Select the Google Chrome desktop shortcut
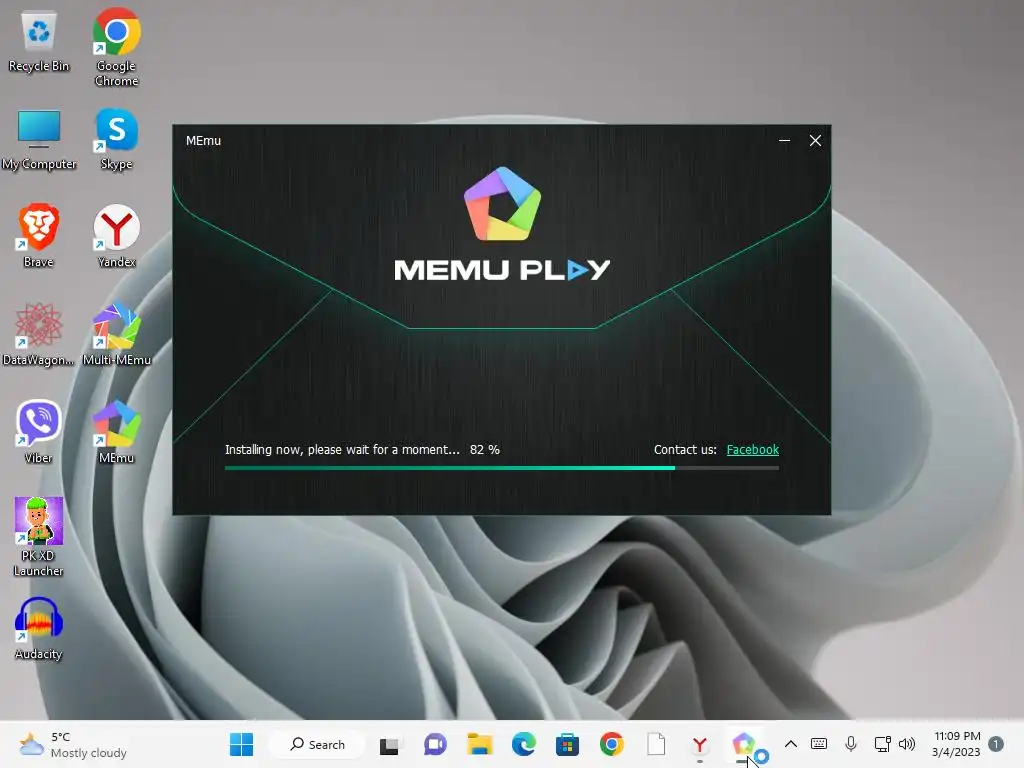The height and width of the screenshot is (768, 1024). (116, 47)
